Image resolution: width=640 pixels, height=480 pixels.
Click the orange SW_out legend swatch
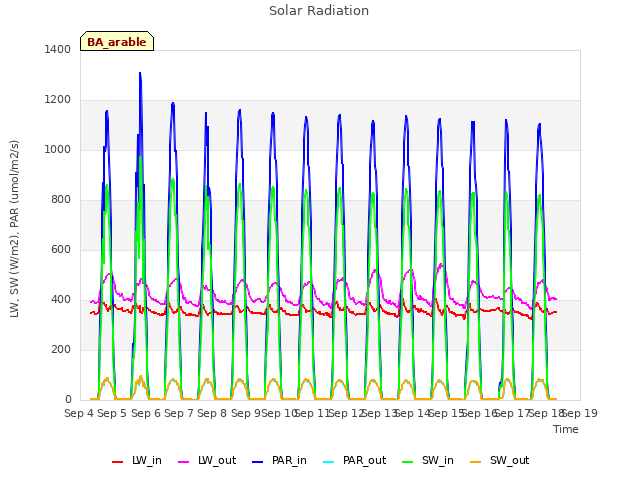(x=476, y=462)
